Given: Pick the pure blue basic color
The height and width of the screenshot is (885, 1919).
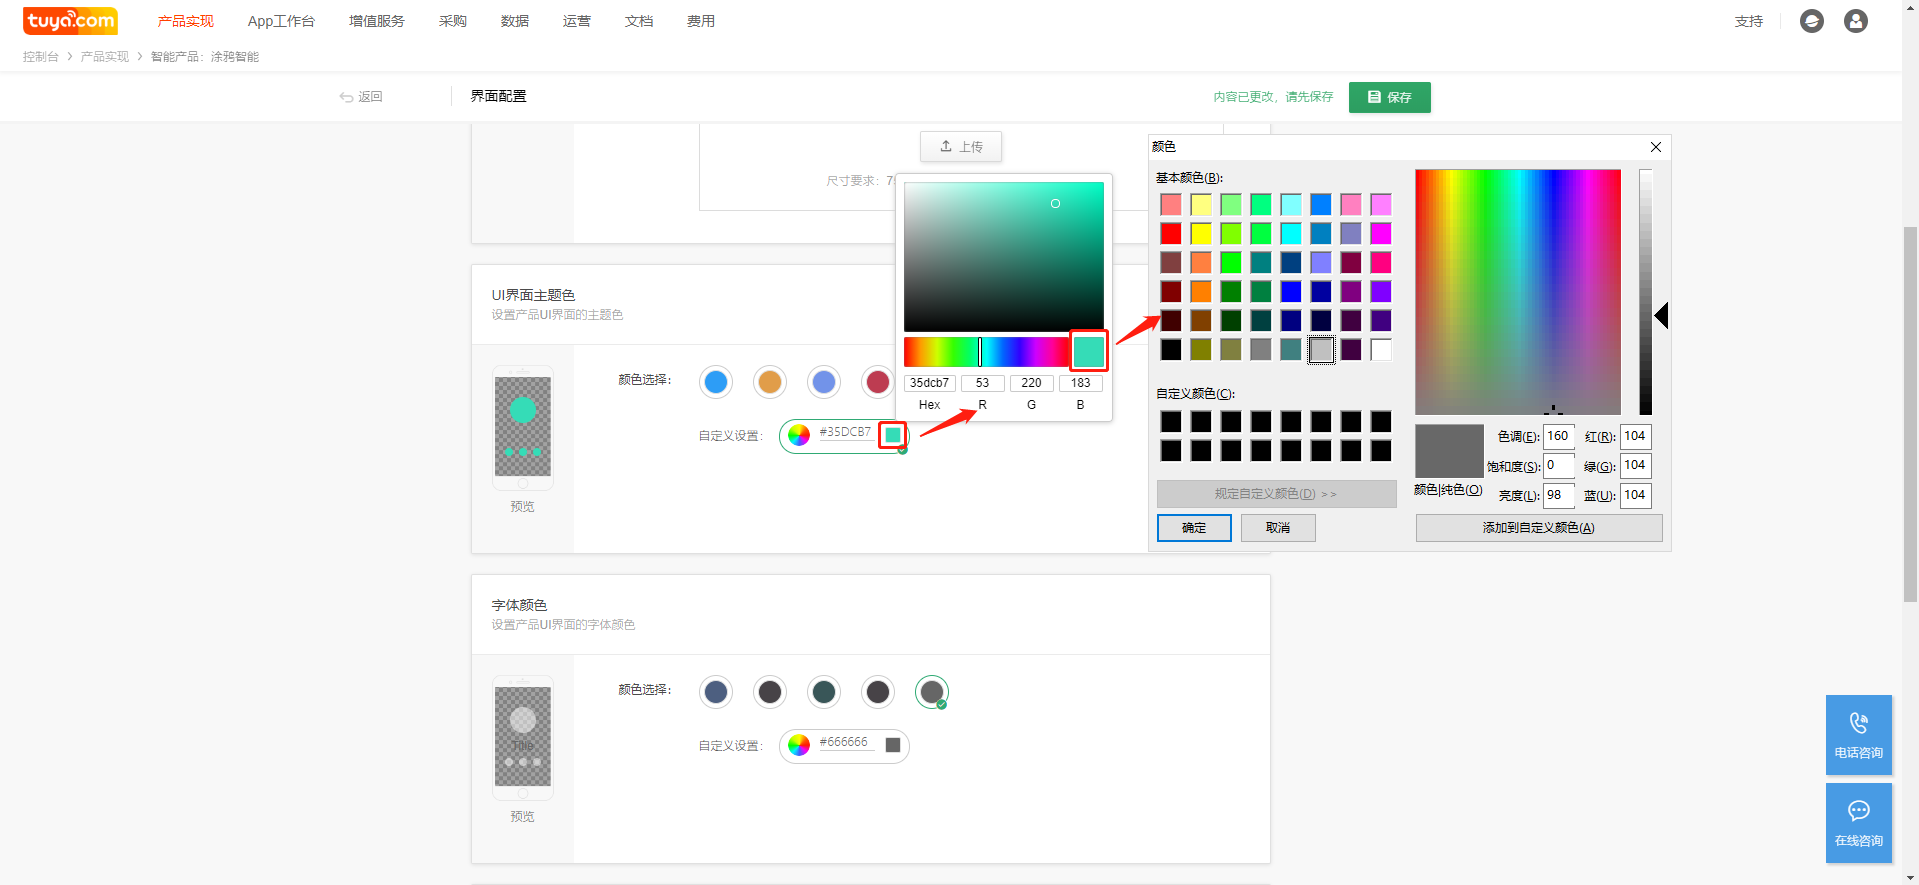Looking at the screenshot, I should [x=1291, y=291].
